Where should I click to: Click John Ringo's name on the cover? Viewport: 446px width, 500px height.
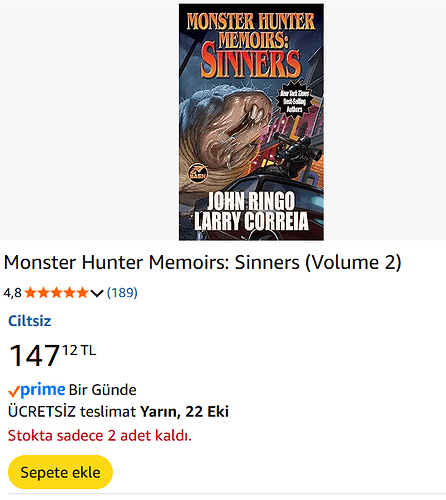pyautogui.click(x=251, y=201)
